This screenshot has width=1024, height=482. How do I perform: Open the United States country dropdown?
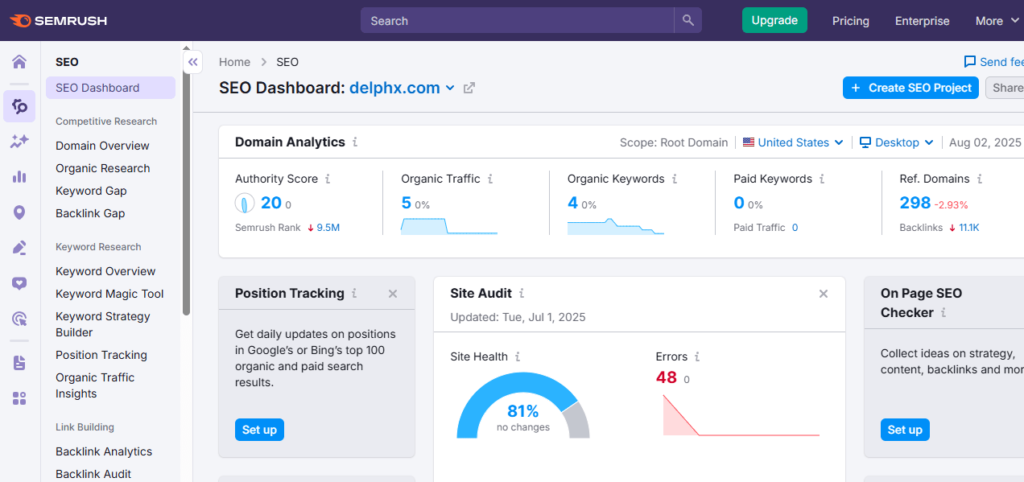[x=793, y=142]
